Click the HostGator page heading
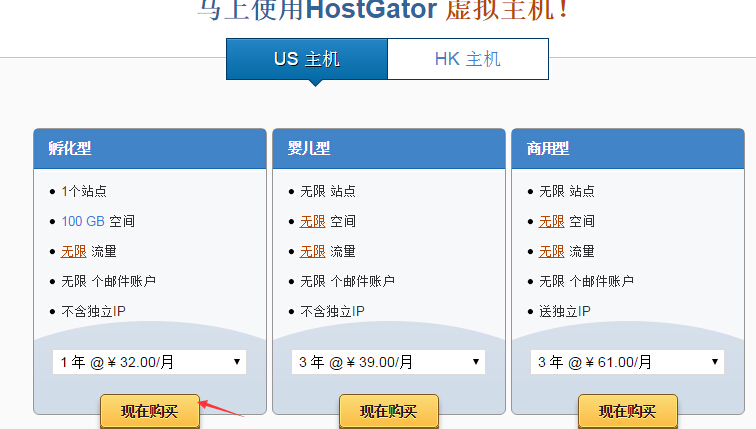Image resolution: width=756 pixels, height=429 pixels. [x=384, y=10]
